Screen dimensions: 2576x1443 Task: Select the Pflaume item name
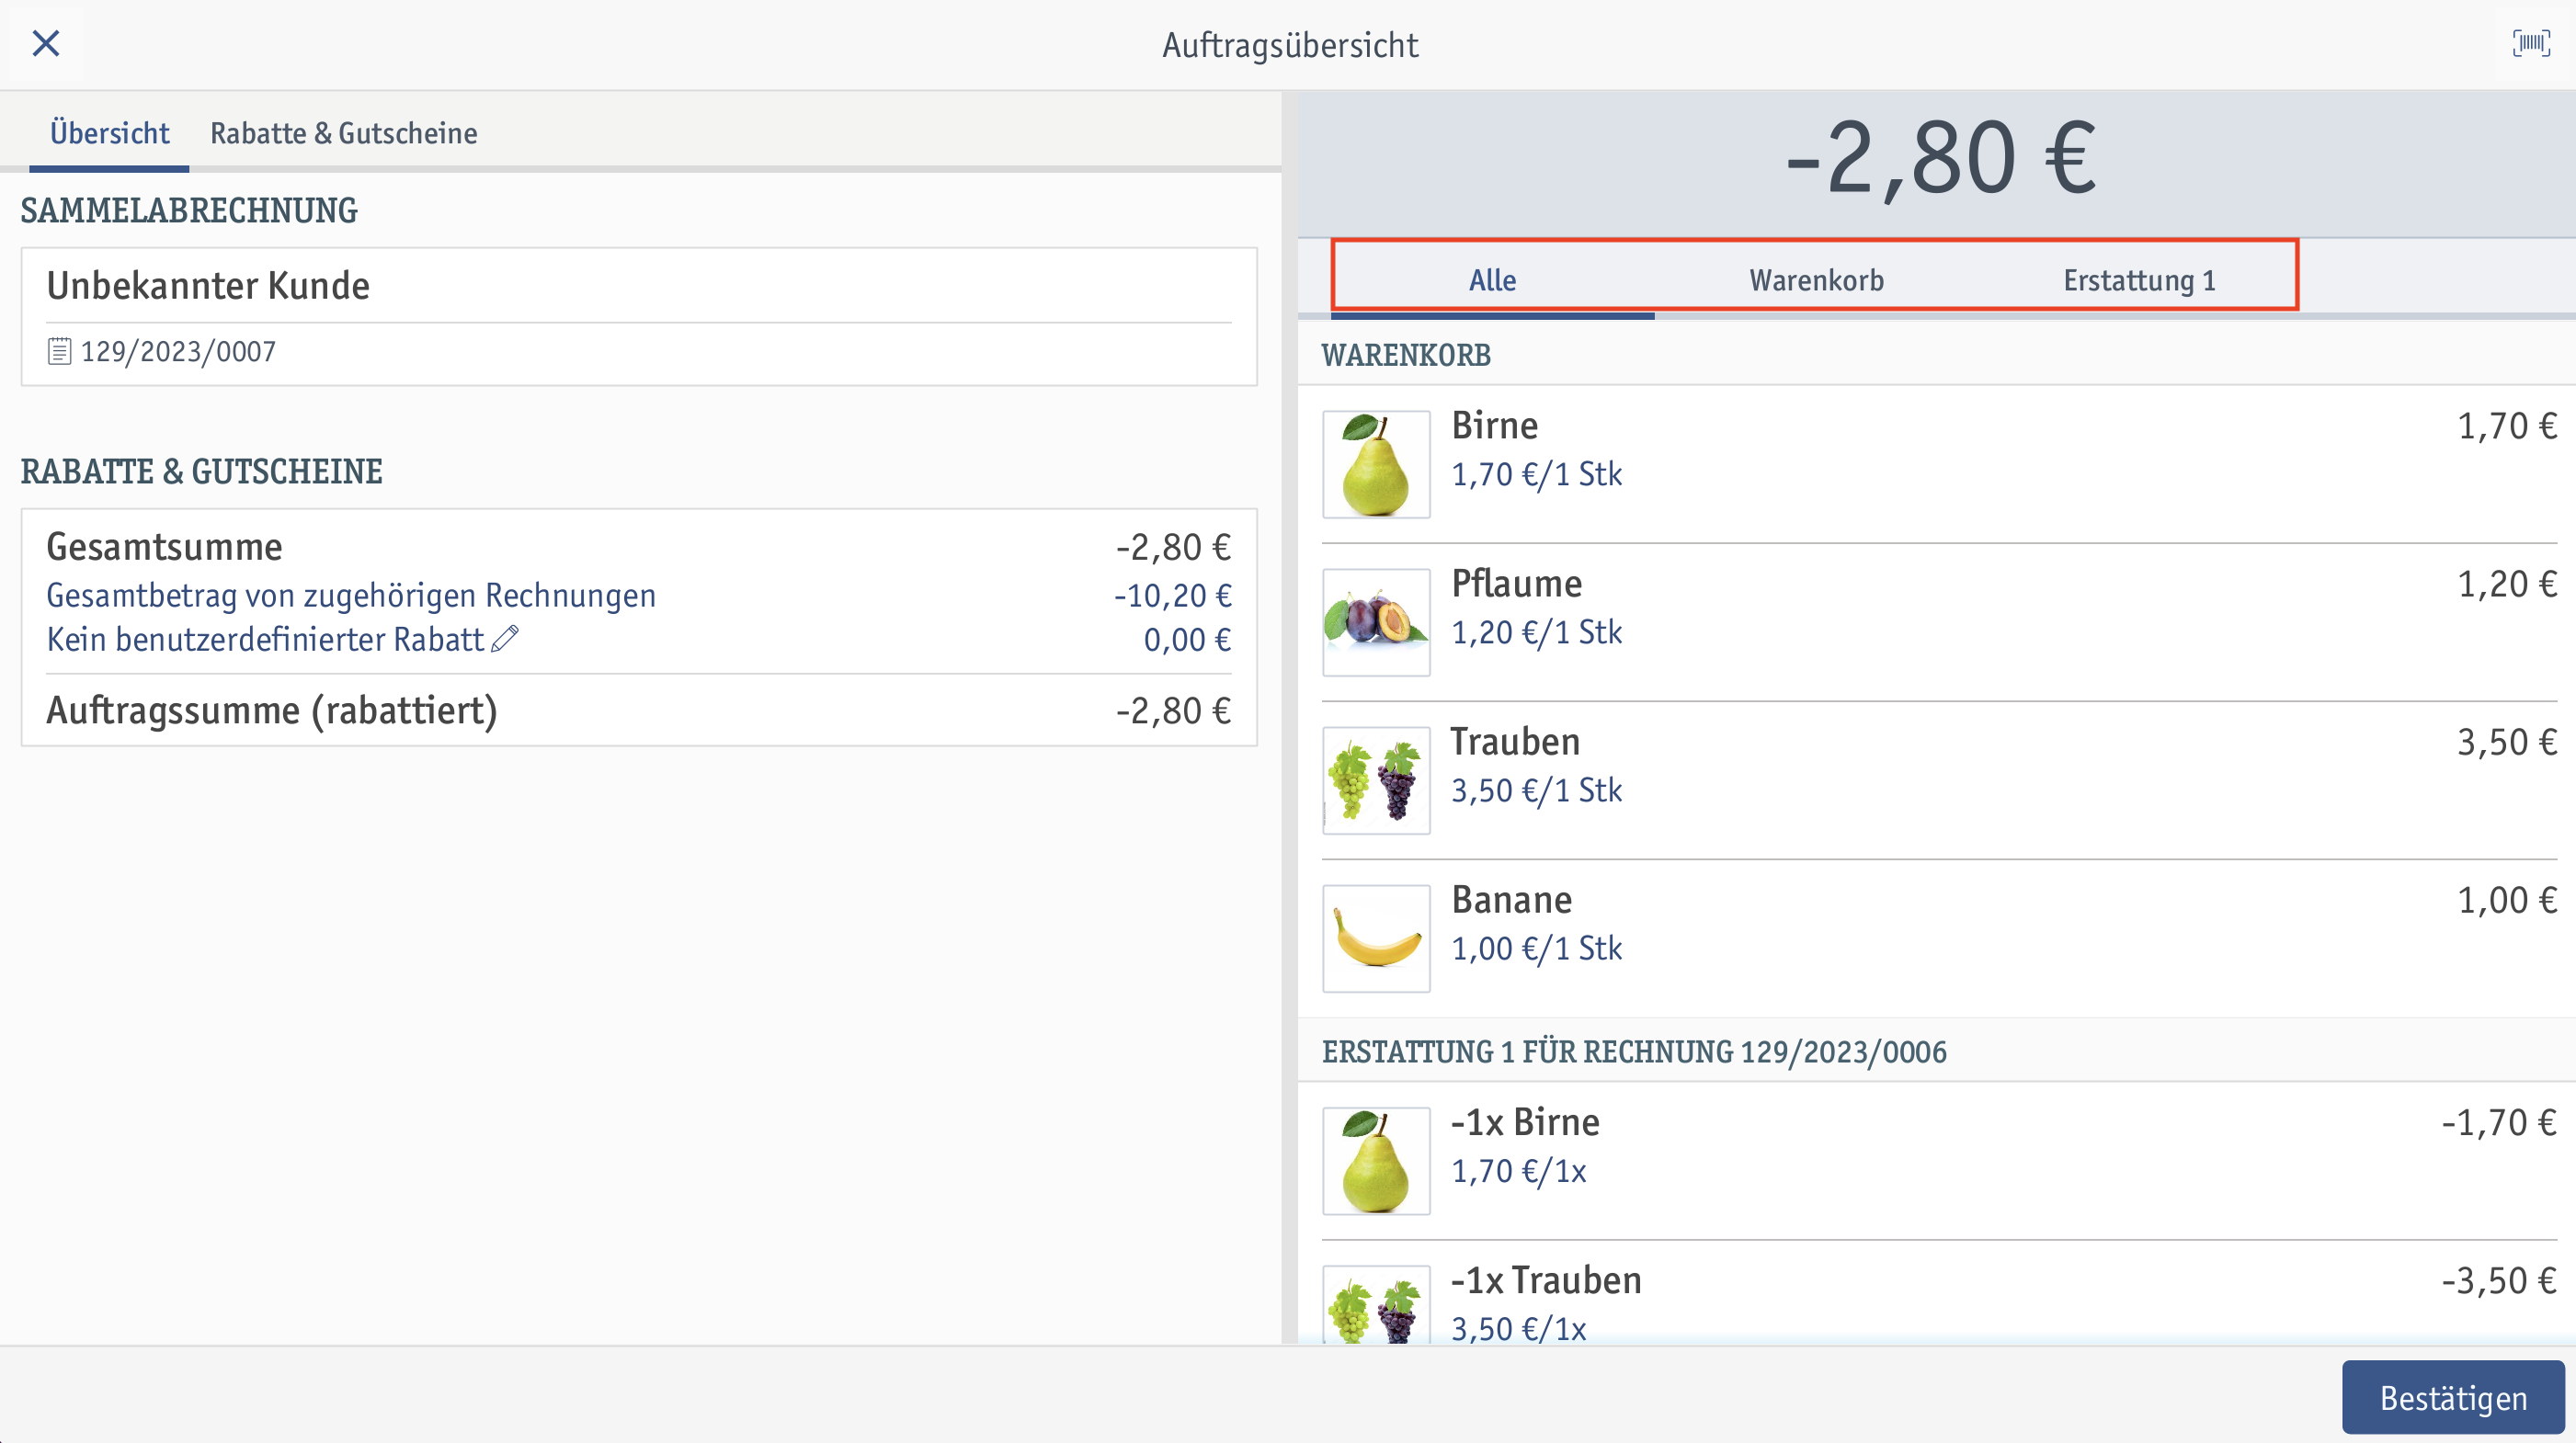[x=1516, y=584]
